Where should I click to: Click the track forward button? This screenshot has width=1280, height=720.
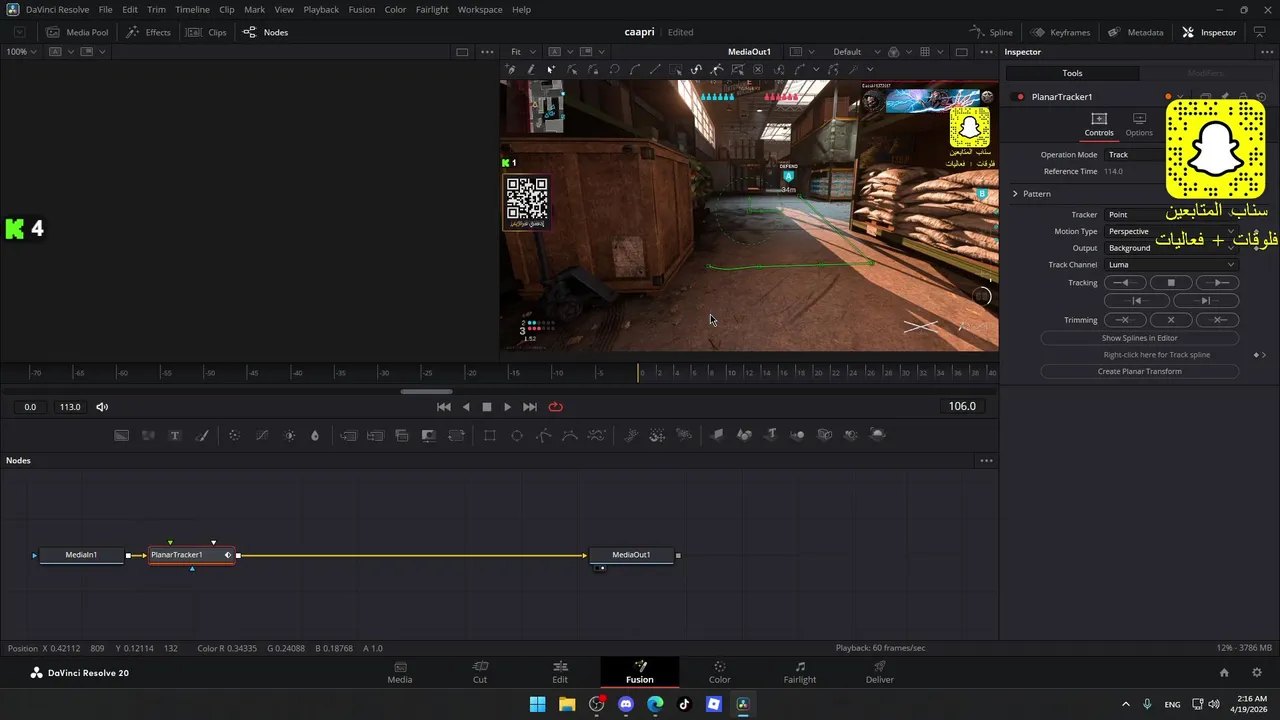point(1217,283)
